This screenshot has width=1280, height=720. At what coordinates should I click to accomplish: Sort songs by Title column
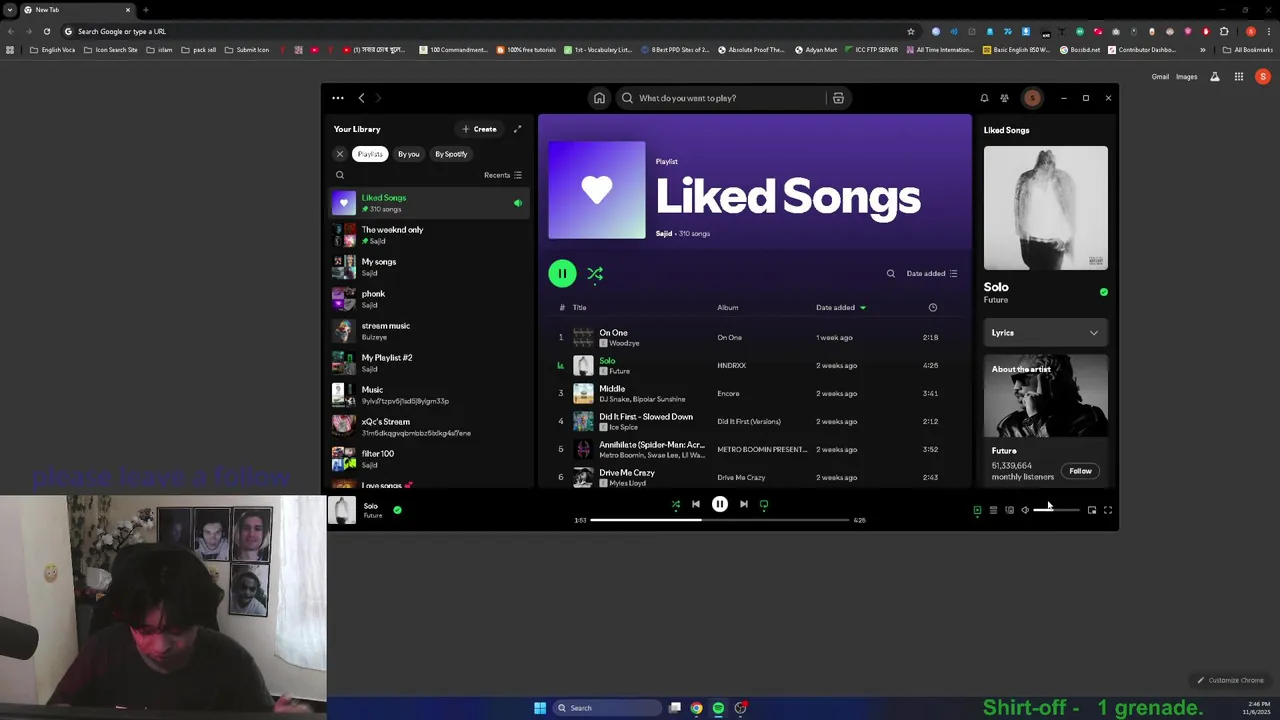point(580,307)
